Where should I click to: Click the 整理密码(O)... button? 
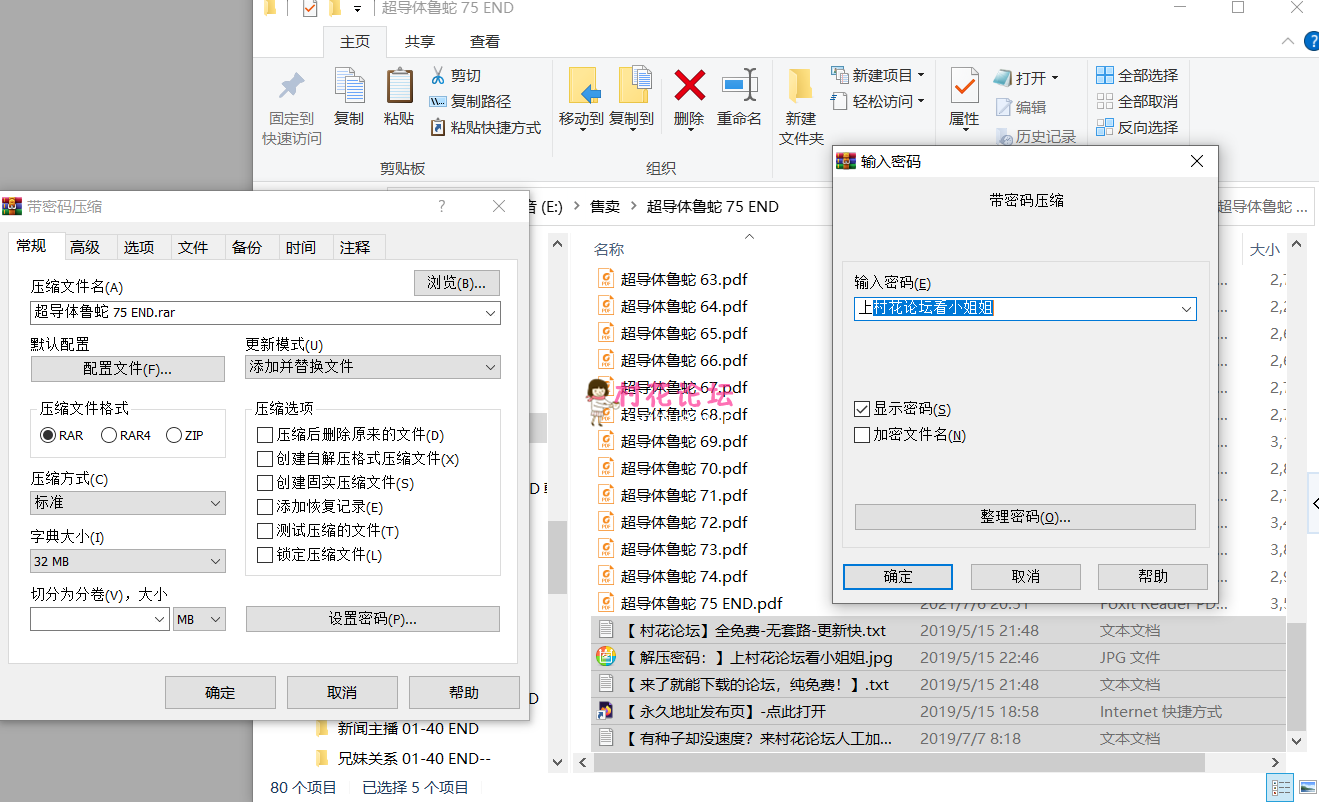pos(1025,517)
